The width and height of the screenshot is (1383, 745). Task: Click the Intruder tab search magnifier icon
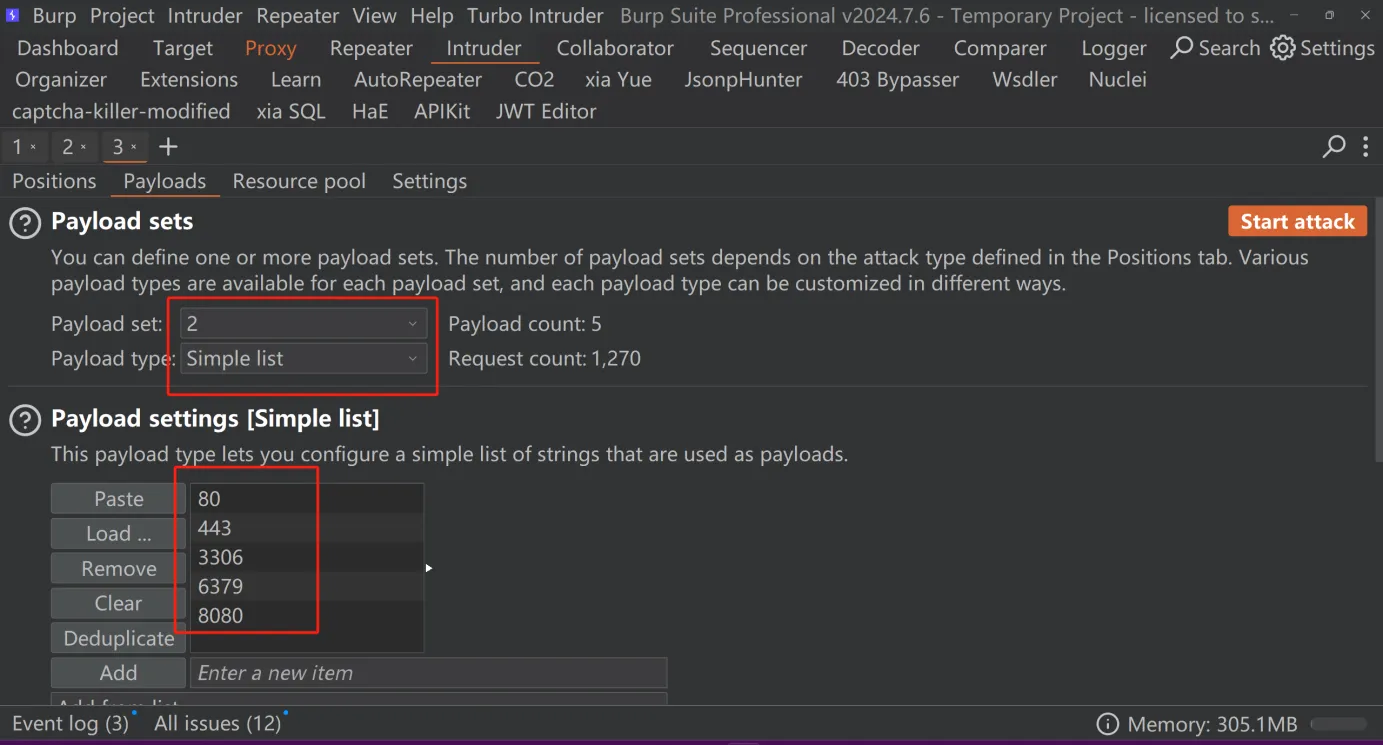(x=1334, y=147)
